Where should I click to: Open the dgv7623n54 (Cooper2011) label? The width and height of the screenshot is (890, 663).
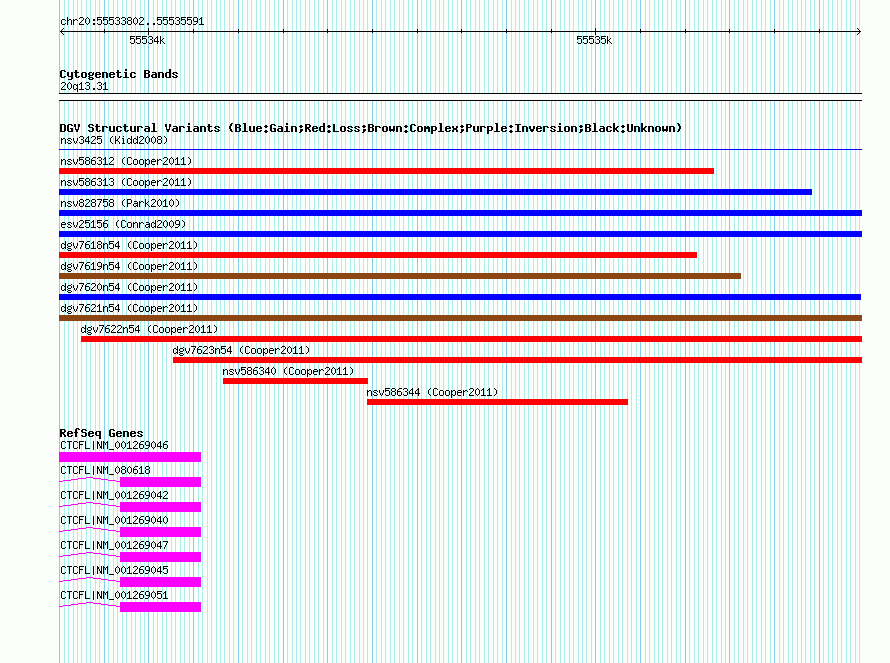coord(241,350)
